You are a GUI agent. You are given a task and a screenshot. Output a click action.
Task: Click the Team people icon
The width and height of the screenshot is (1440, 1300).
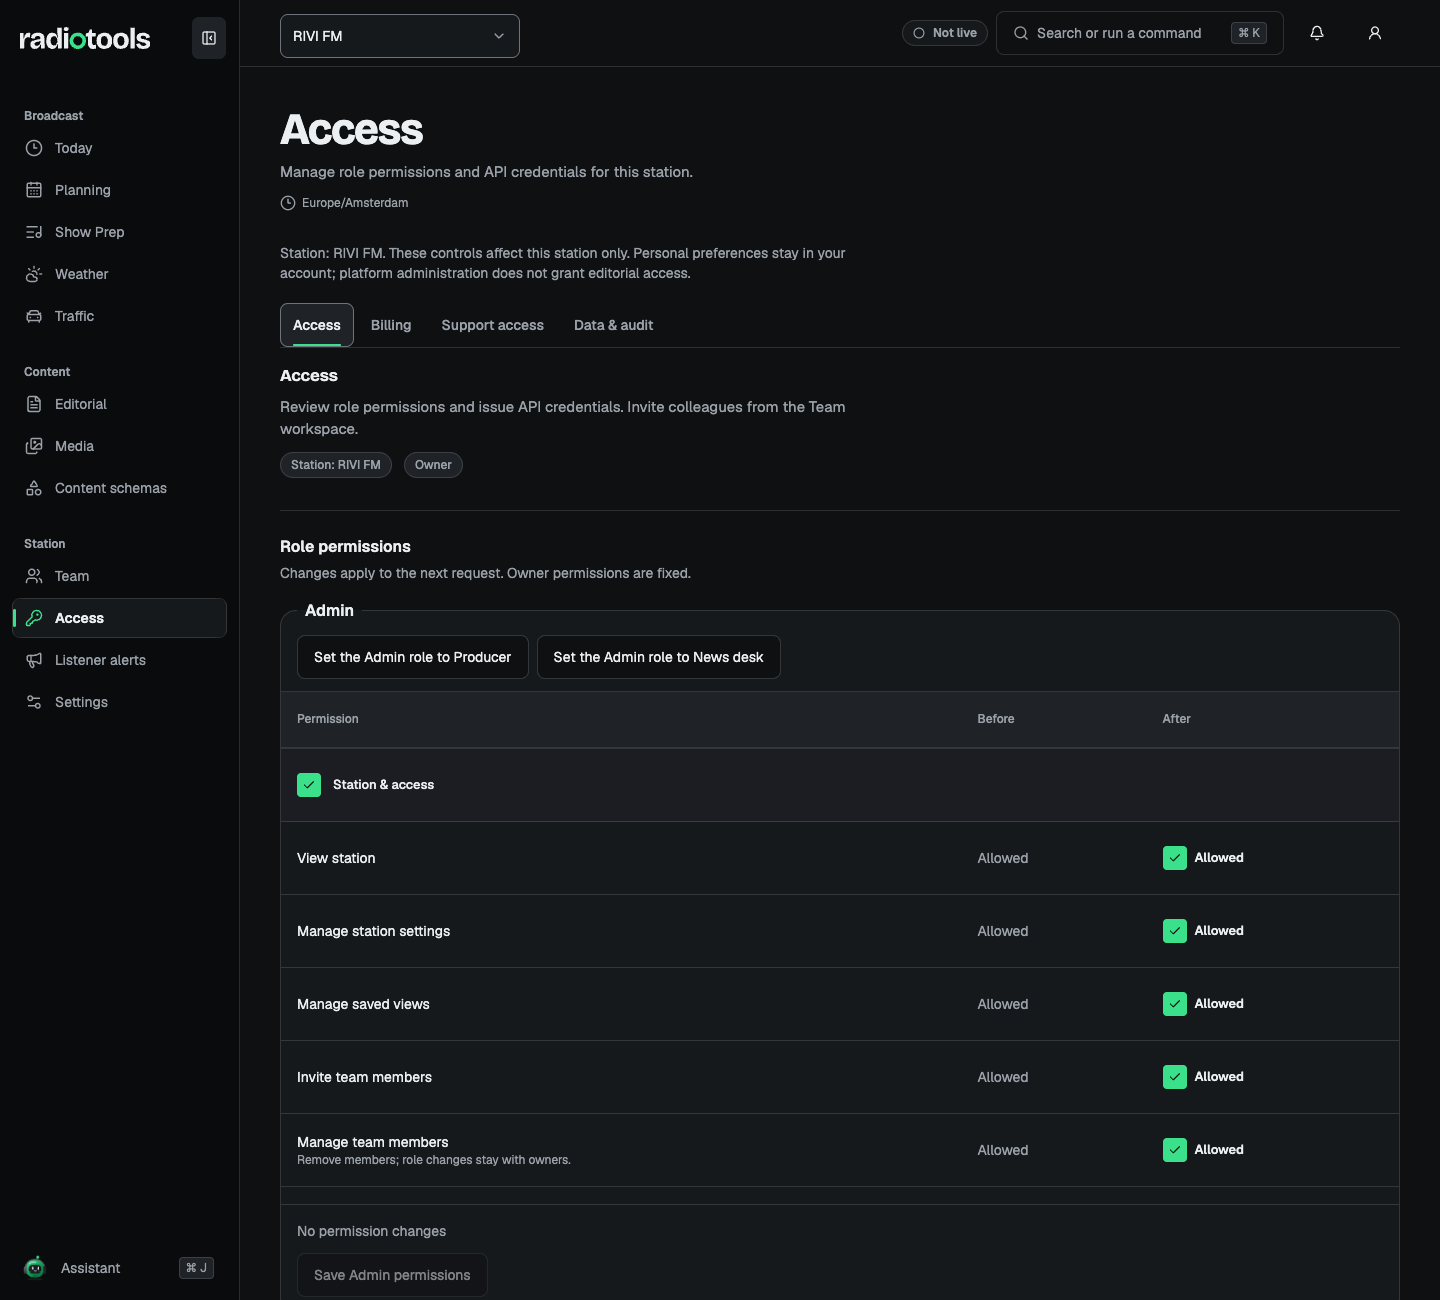click(34, 576)
